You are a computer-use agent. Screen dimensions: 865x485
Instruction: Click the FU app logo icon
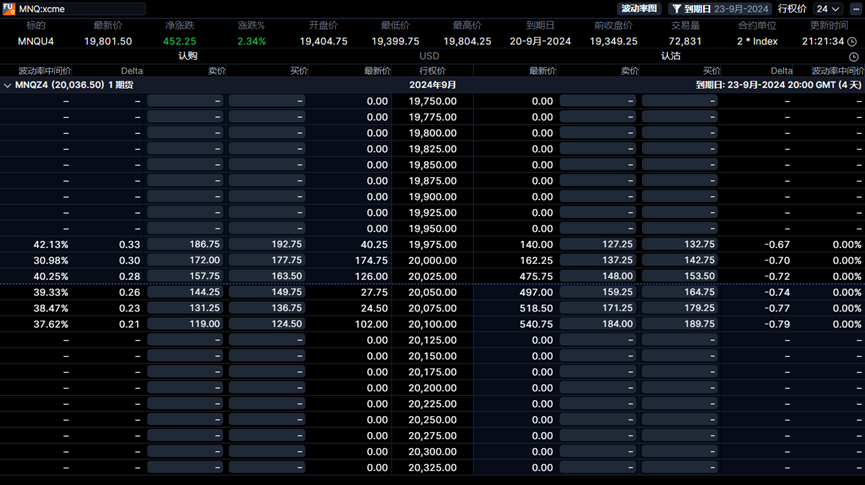(x=9, y=8)
